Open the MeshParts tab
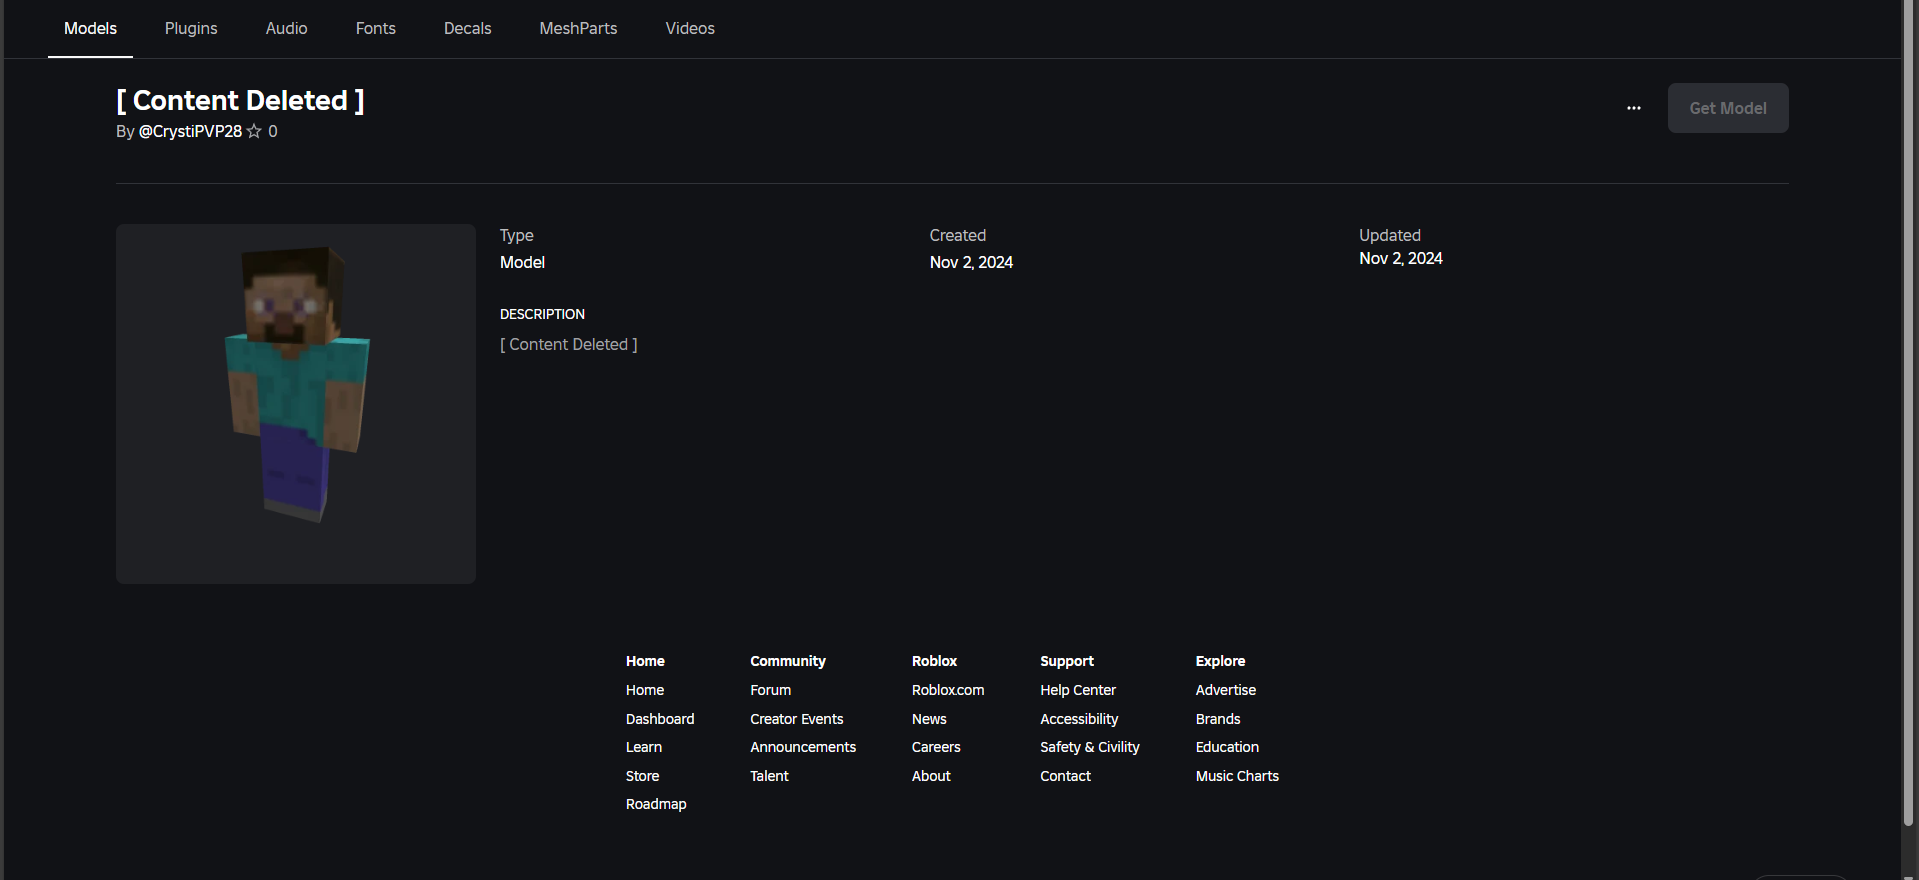The image size is (1919, 880). (579, 28)
